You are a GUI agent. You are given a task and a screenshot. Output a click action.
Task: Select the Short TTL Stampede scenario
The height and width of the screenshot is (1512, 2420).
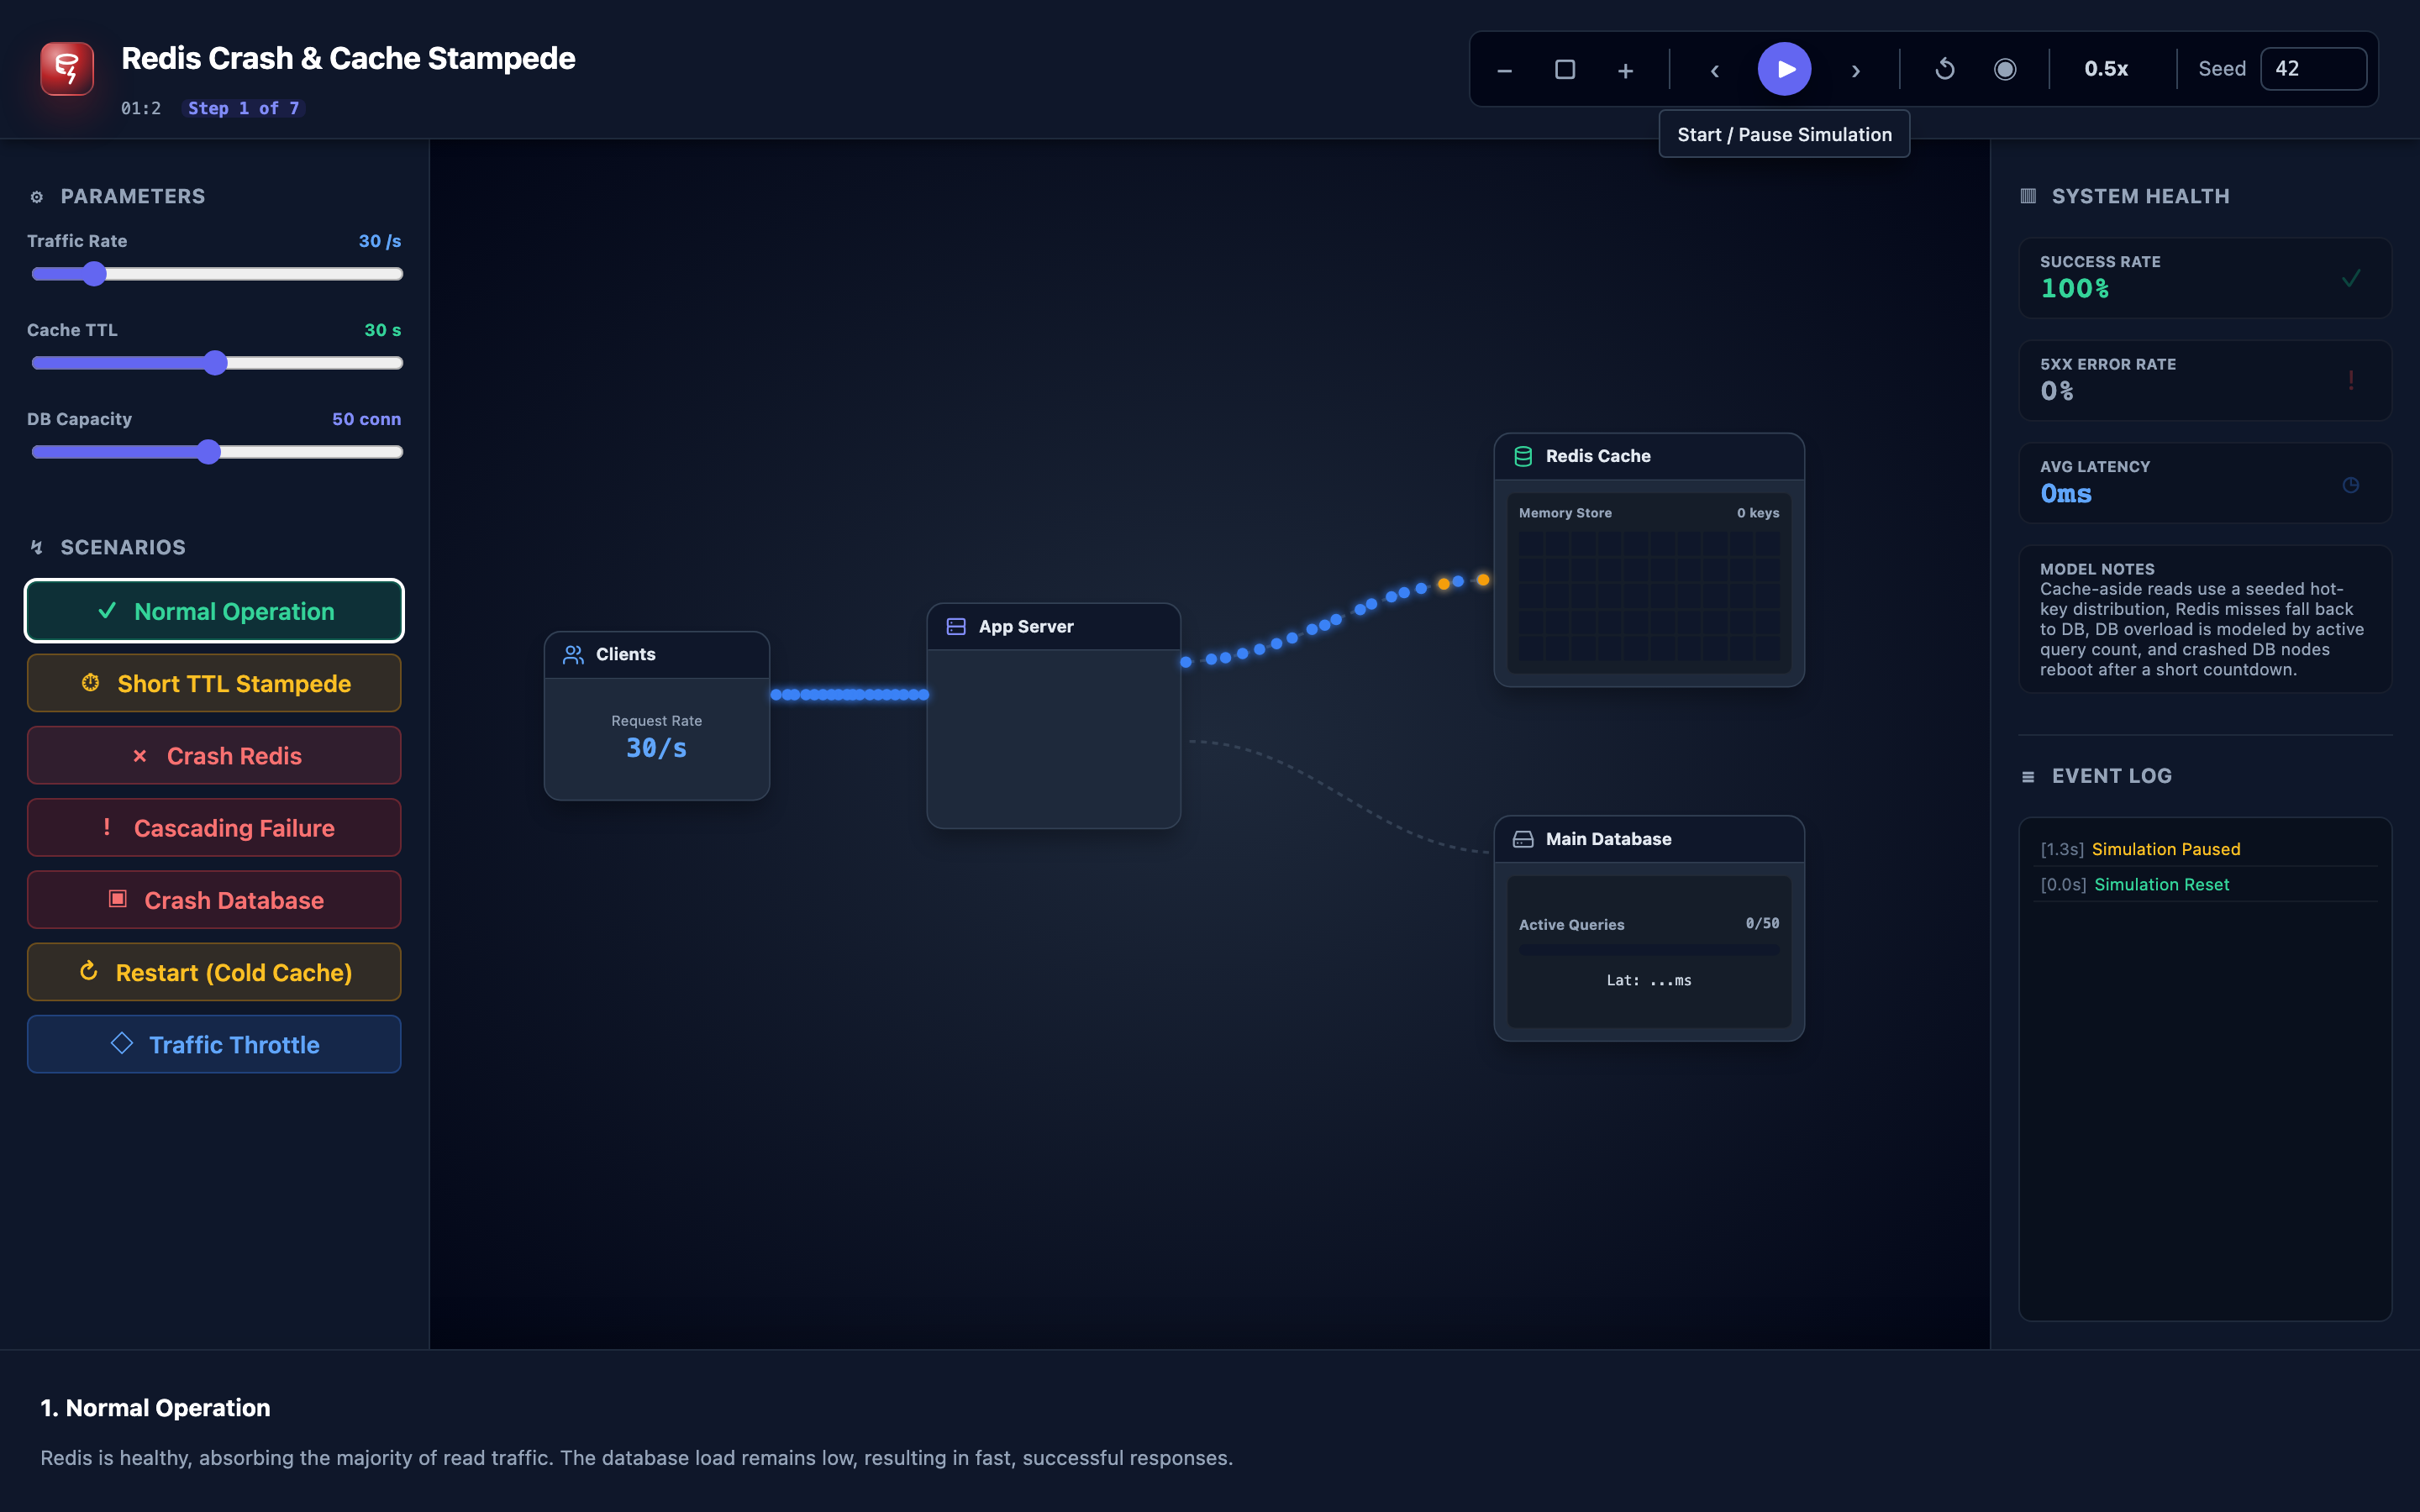pos(214,683)
